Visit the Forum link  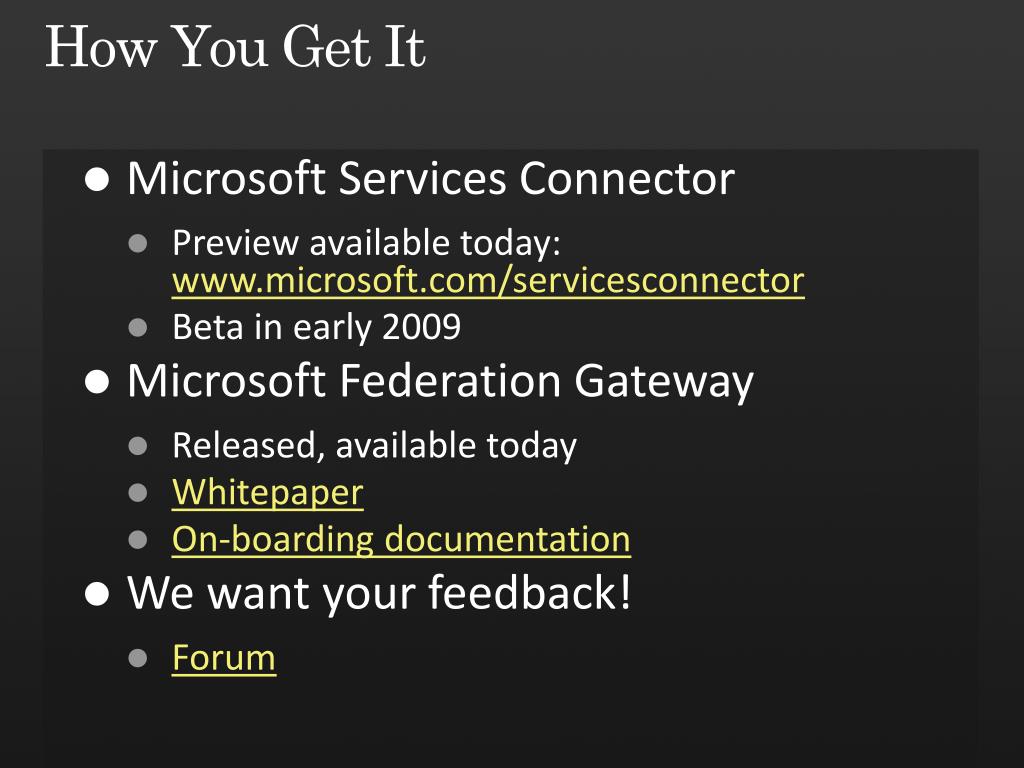(224, 658)
